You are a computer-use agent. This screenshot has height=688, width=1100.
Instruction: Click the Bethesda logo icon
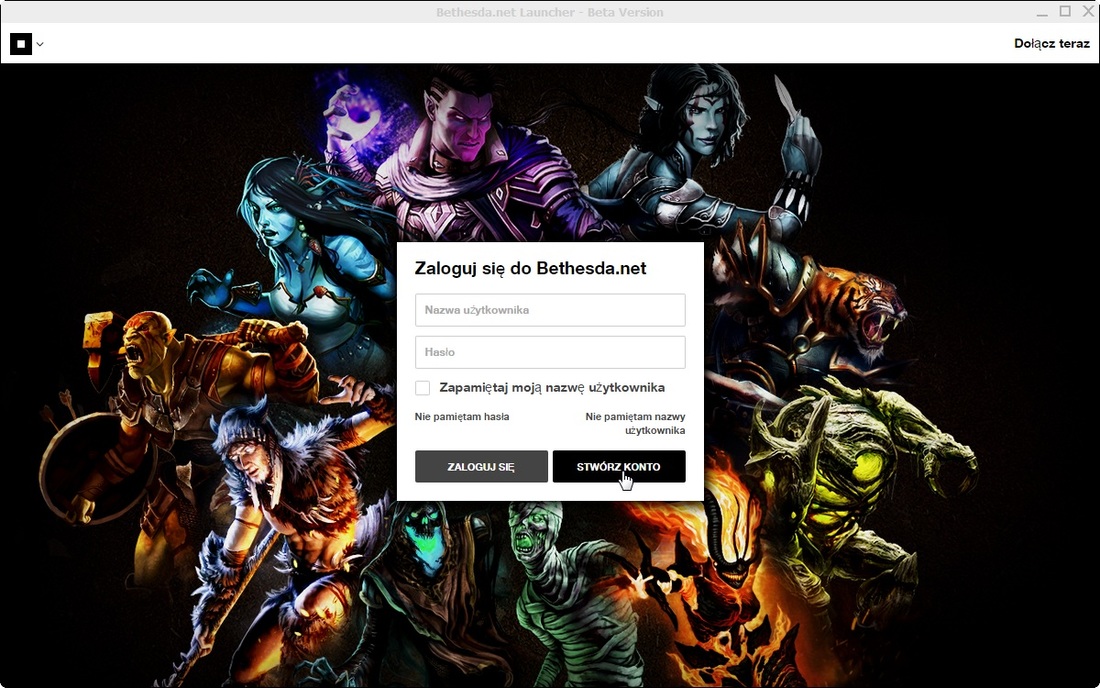[21, 43]
